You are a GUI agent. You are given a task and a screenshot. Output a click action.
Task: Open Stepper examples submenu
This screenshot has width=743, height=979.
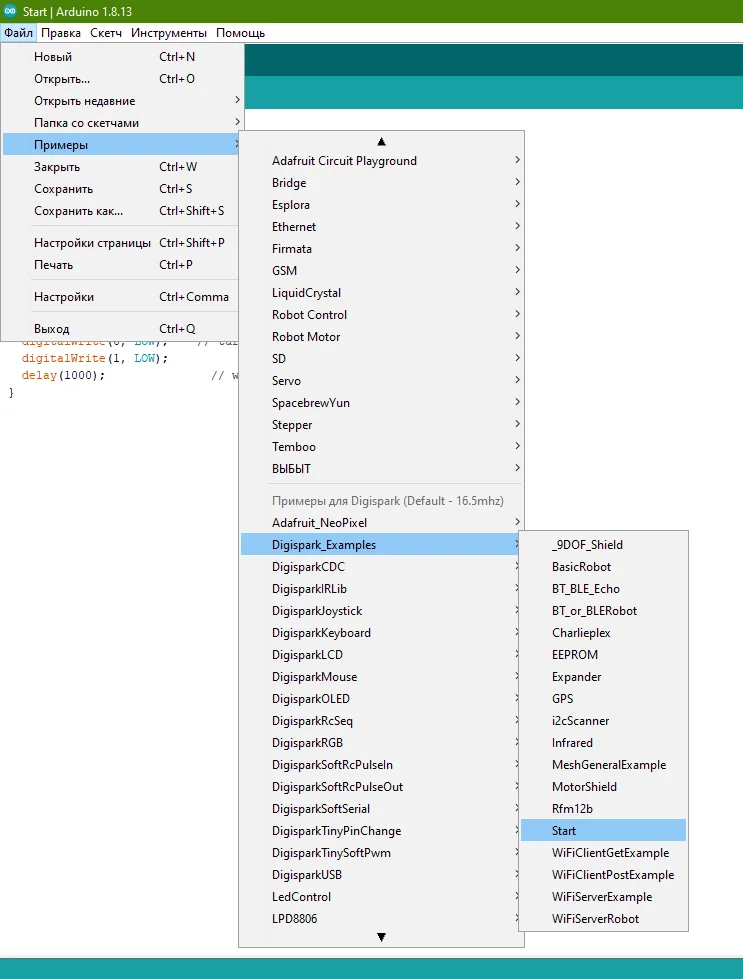click(x=381, y=425)
